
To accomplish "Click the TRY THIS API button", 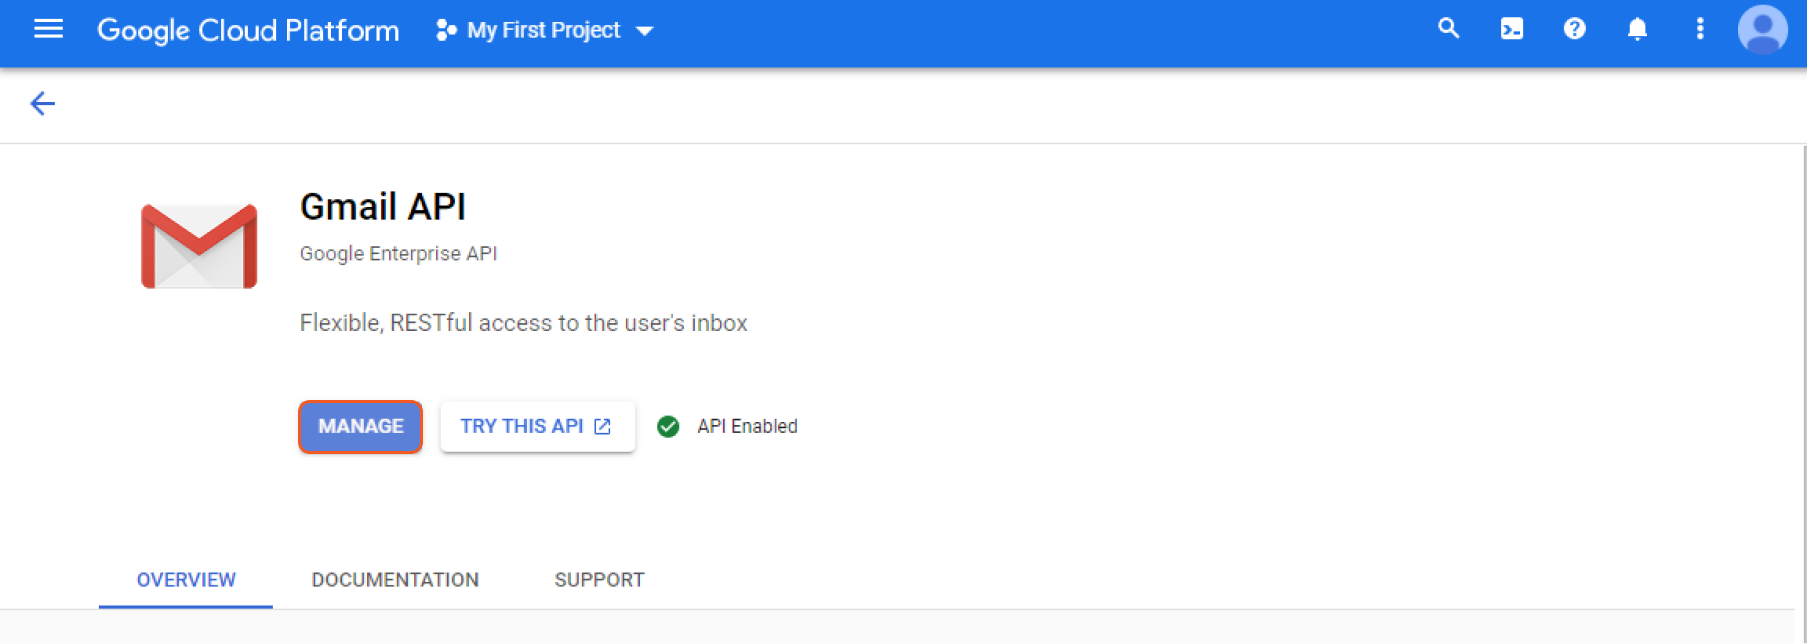I will point(537,427).
